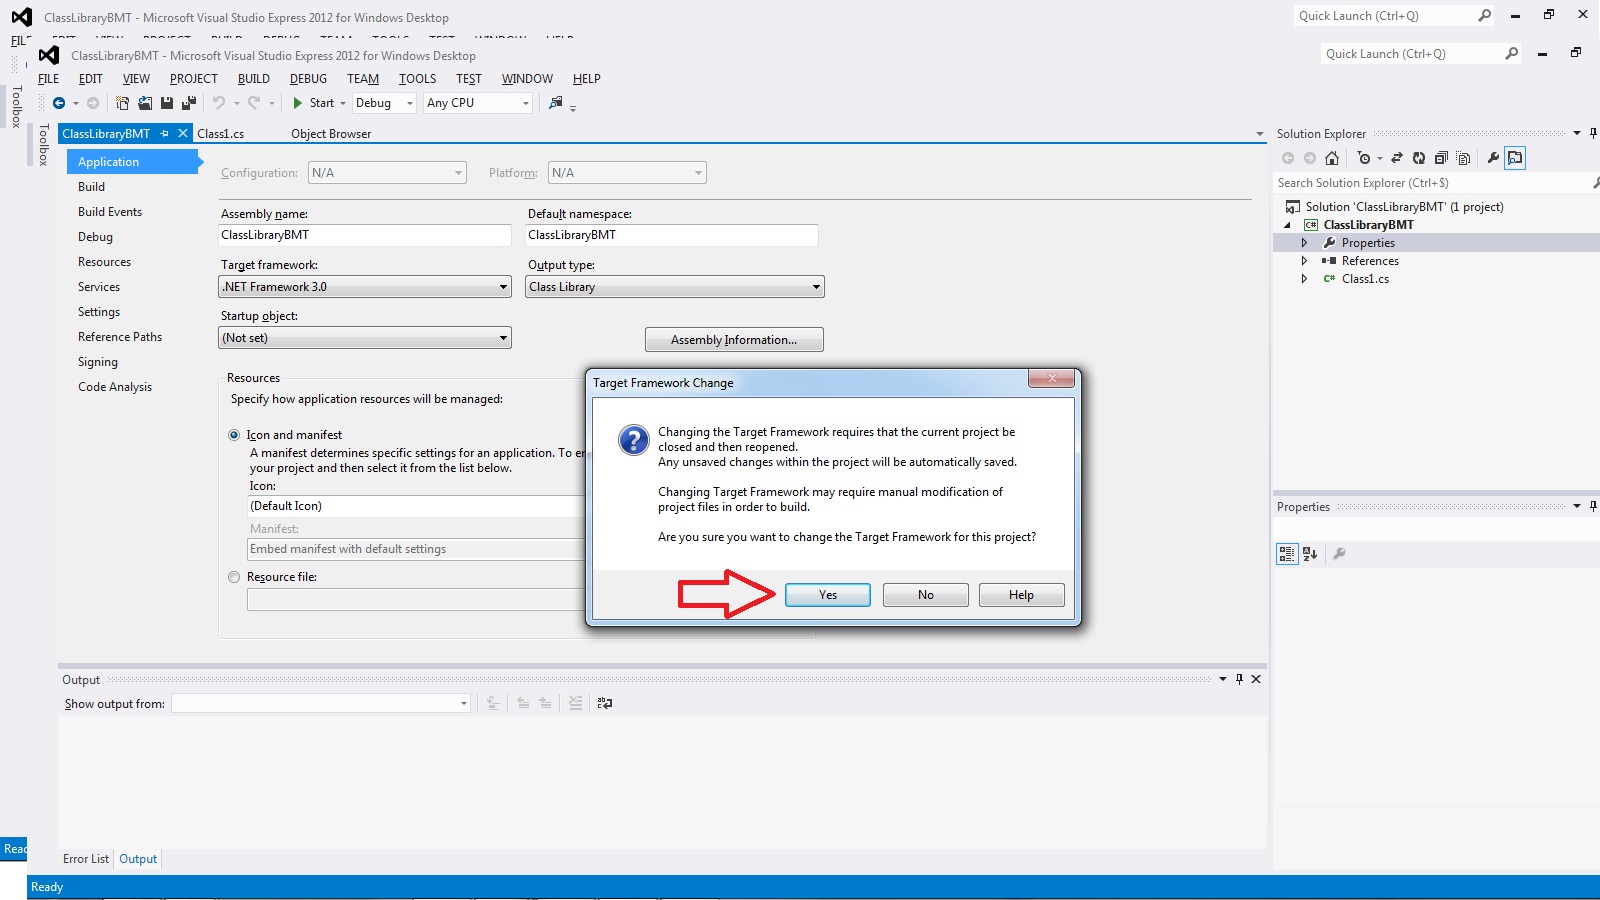Click No in Target Framework Change dialog
The height and width of the screenshot is (900, 1600).
(x=926, y=595)
